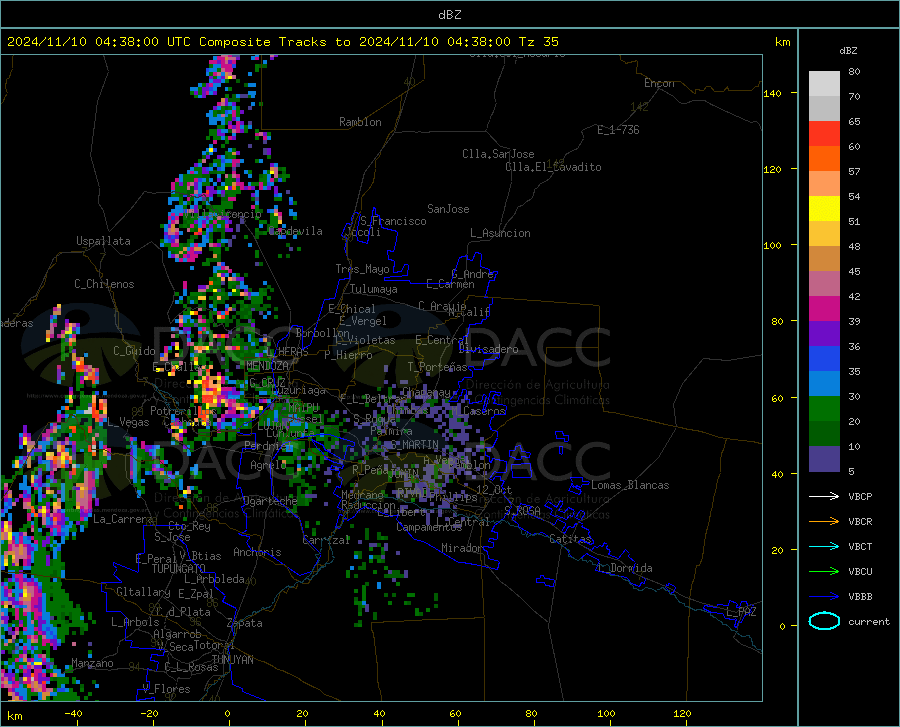
Task: Click the TUPUNGATO map label
Action: (x=179, y=569)
